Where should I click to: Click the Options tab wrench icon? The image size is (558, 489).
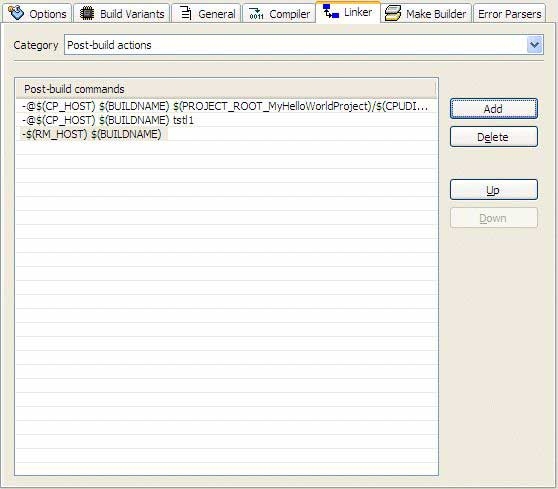tap(16, 13)
